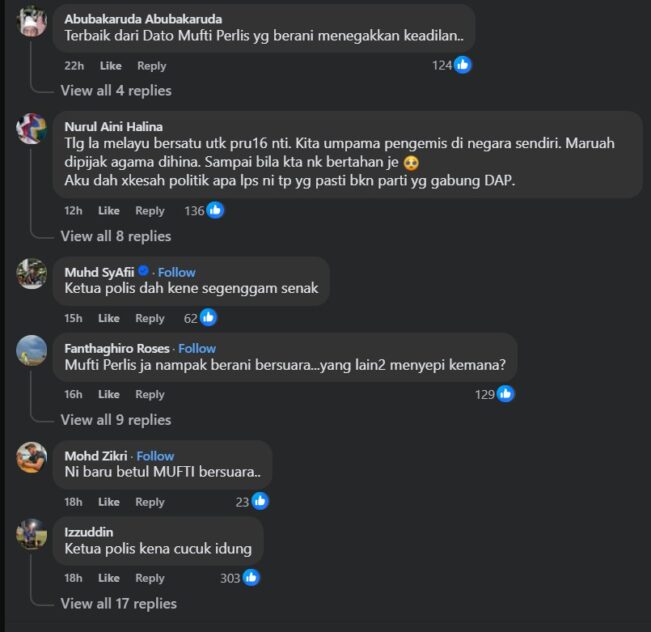Reply to Mohd Zikri's comment
The height and width of the screenshot is (632, 651).
click(x=150, y=502)
